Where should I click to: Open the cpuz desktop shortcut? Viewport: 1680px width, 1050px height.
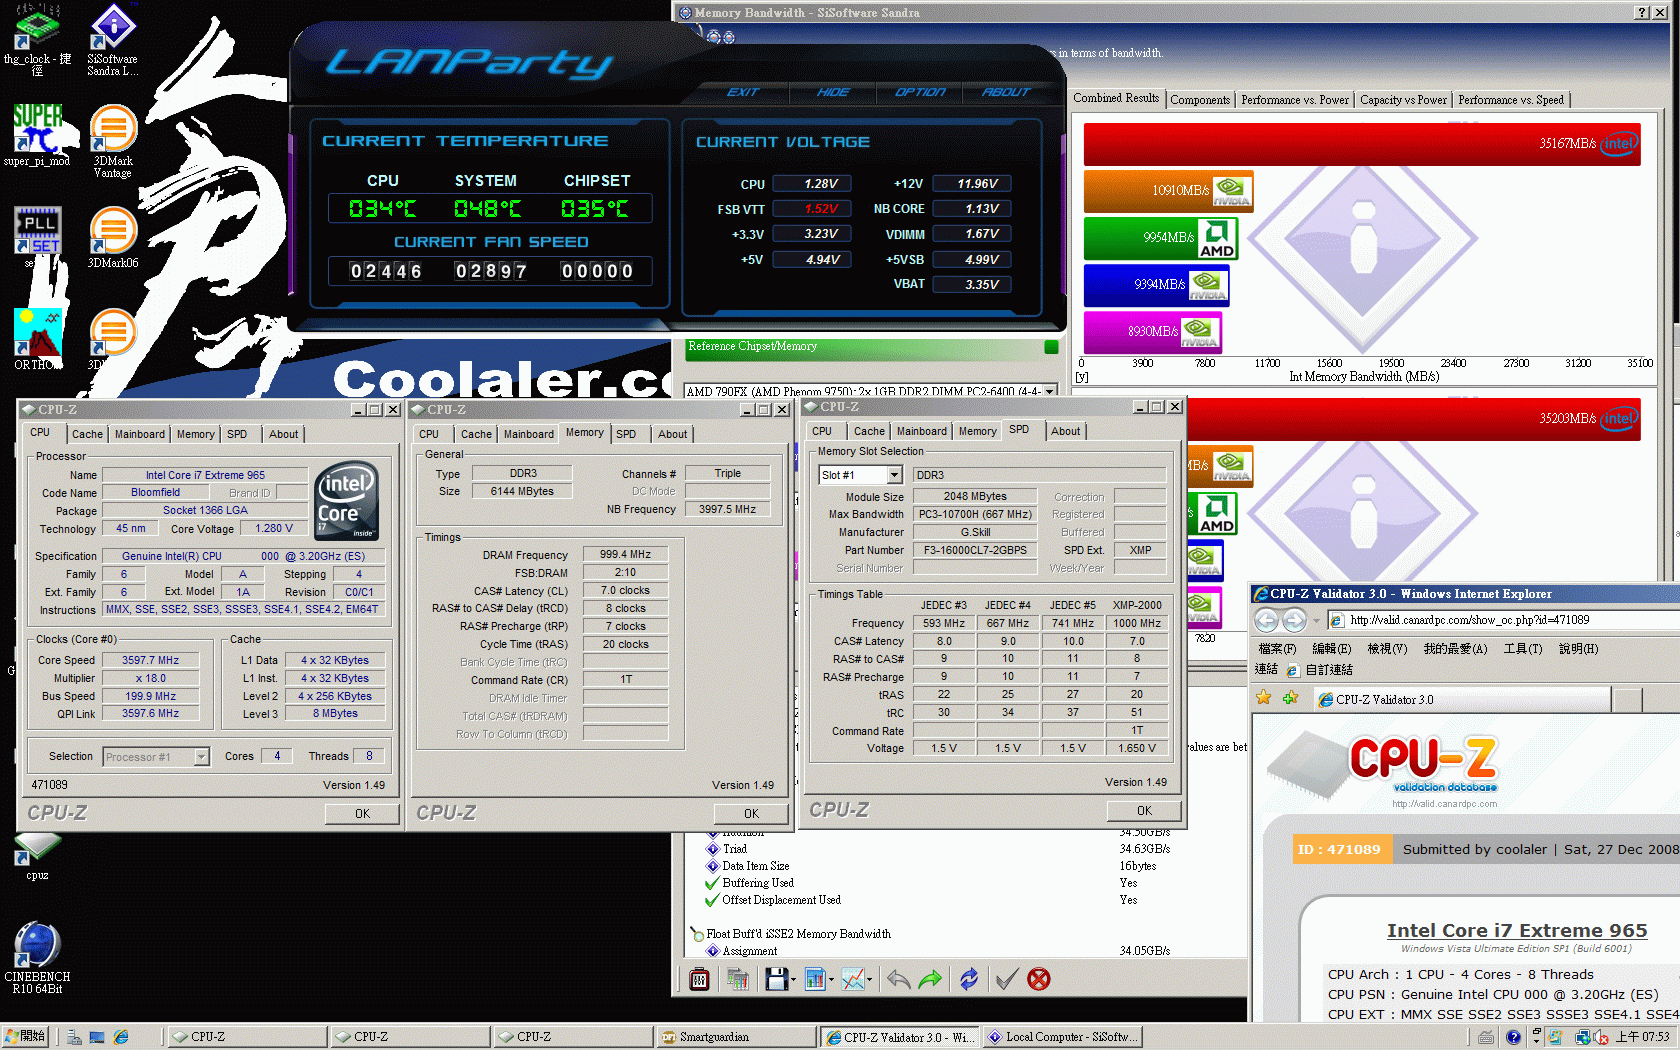[x=37, y=857]
